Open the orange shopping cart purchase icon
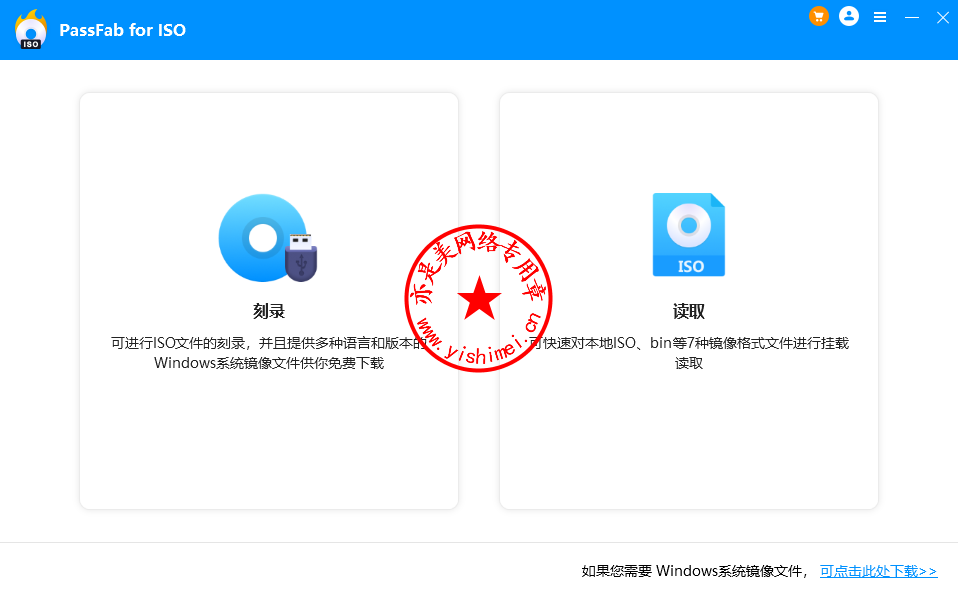The height and width of the screenshot is (597, 958). [819, 16]
